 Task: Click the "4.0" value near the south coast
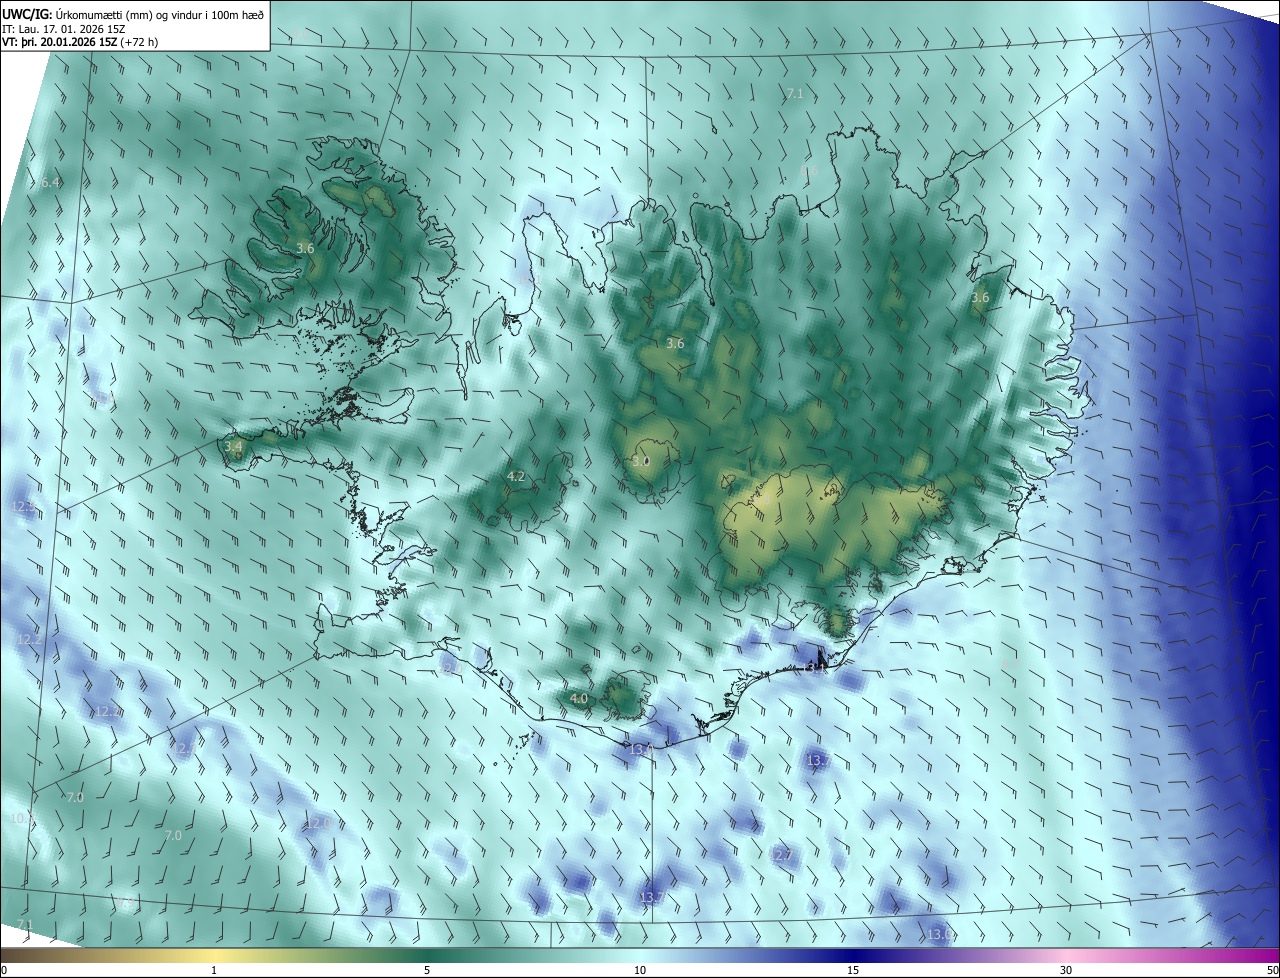coord(579,698)
